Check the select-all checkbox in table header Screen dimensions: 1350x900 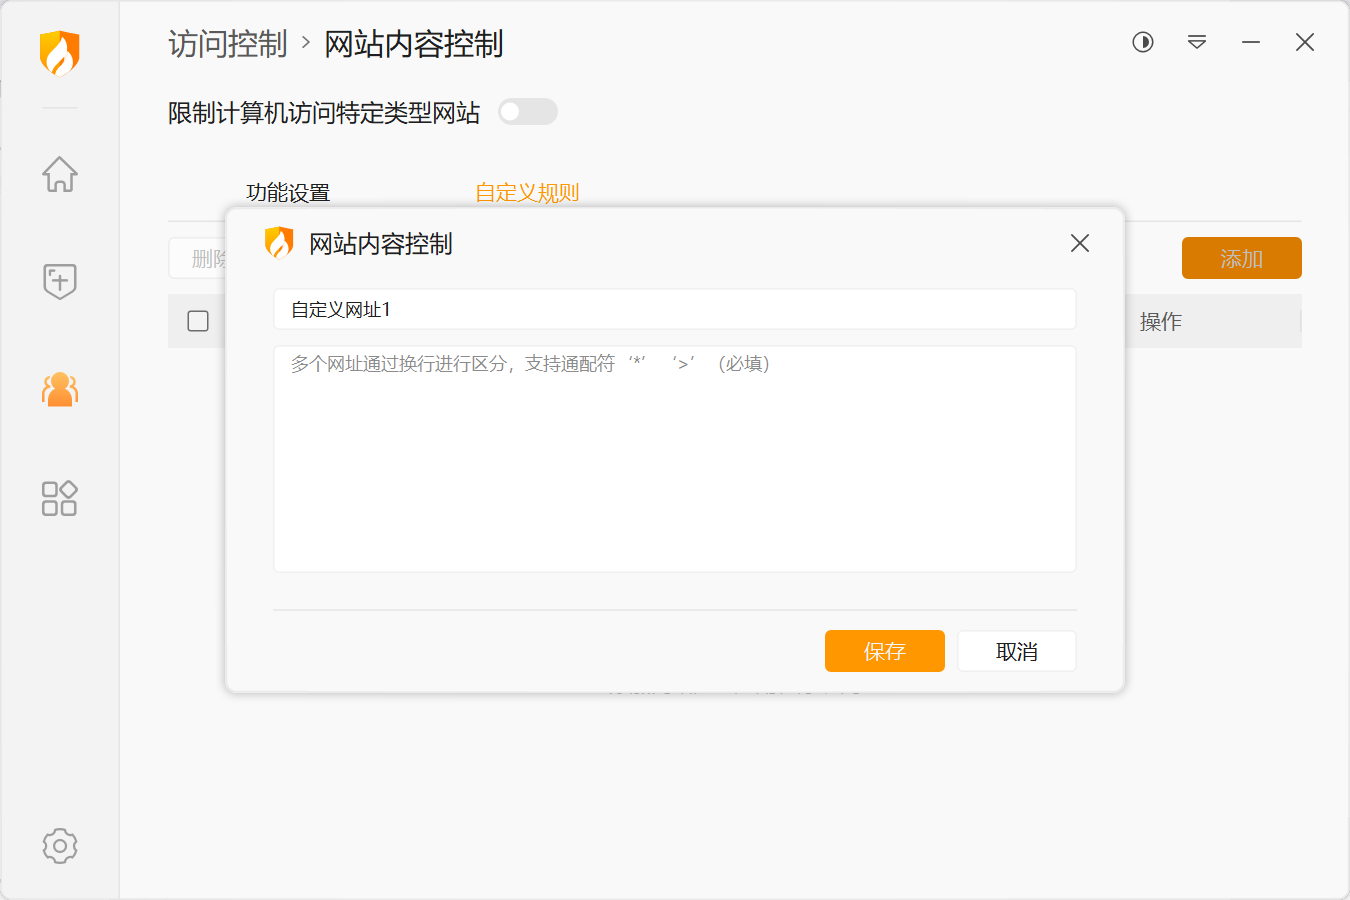198,321
